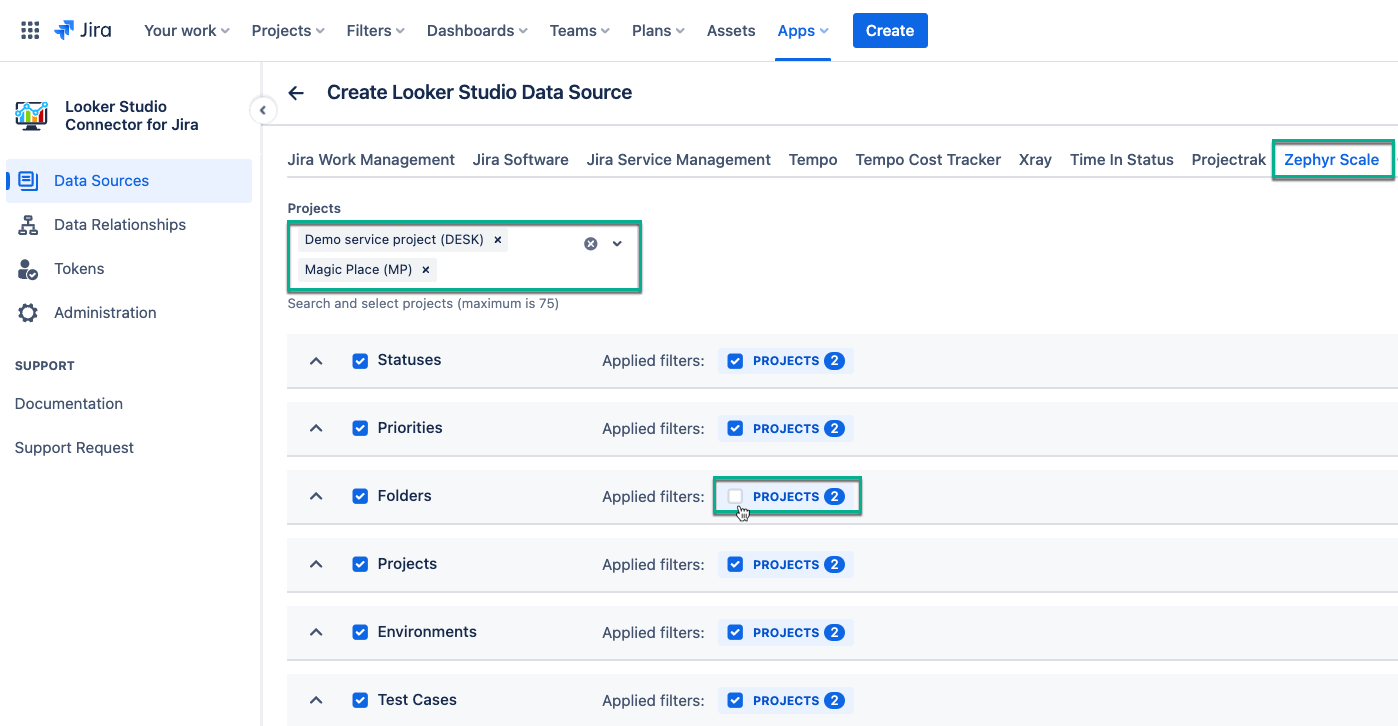Open the Administration gear item

click(x=105, y=313)
